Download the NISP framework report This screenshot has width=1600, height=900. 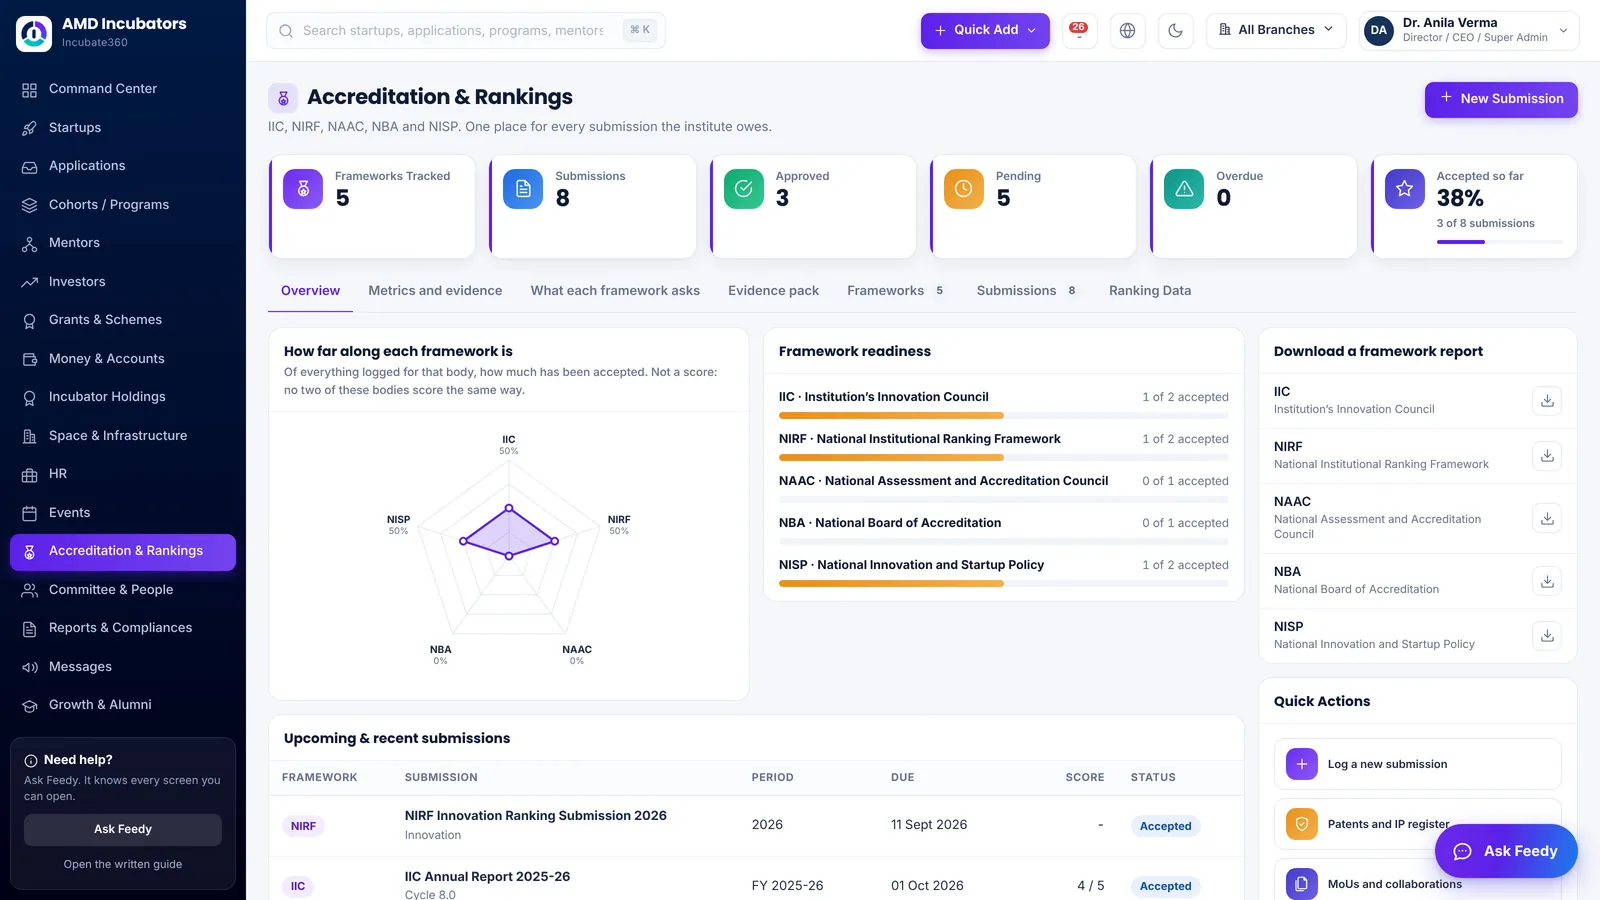tap(1547, 636)
